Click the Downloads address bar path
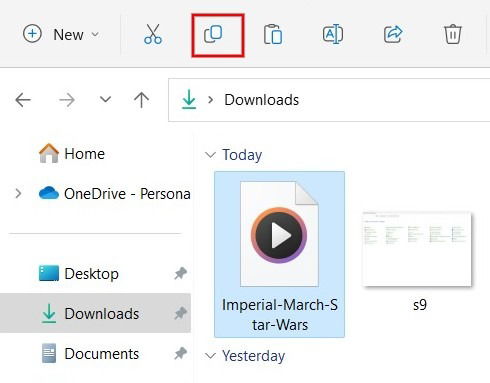 (x=261, y=100)
